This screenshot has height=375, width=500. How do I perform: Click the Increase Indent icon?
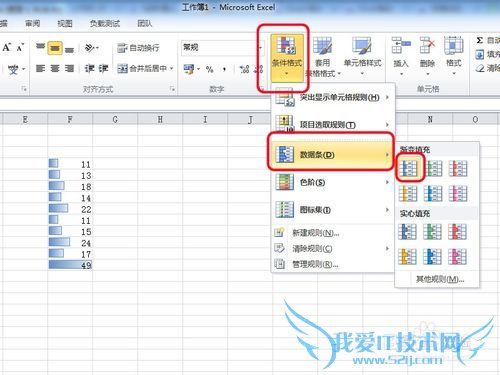[x=103, y=69]
